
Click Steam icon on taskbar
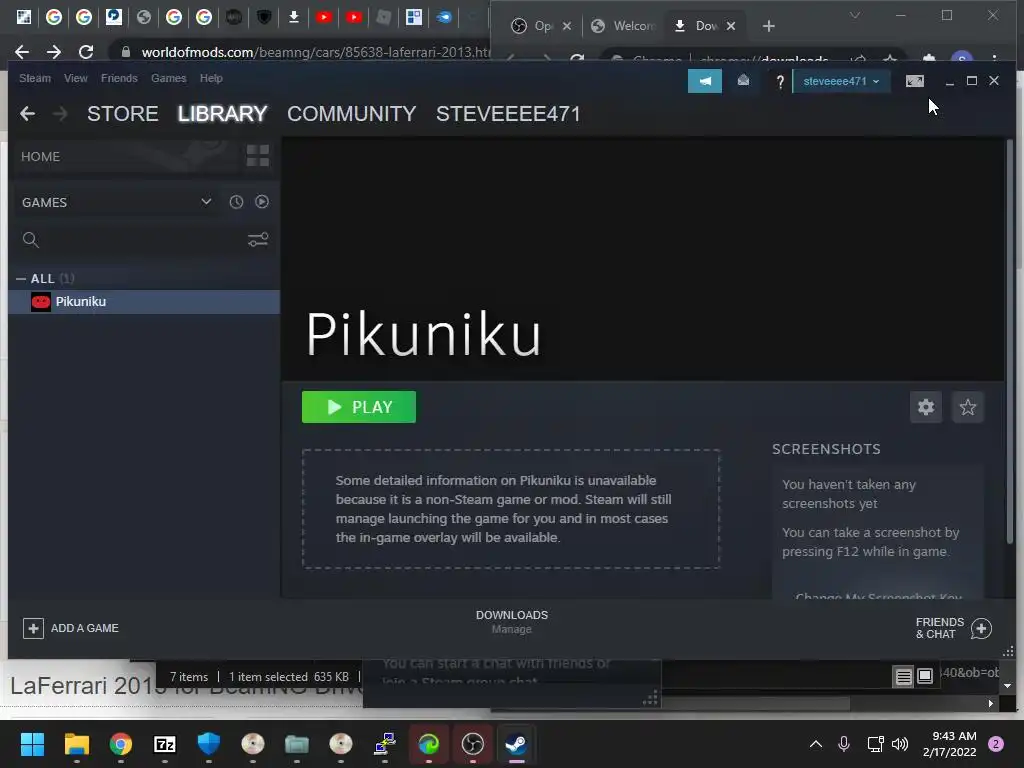(x=517, y=744)
